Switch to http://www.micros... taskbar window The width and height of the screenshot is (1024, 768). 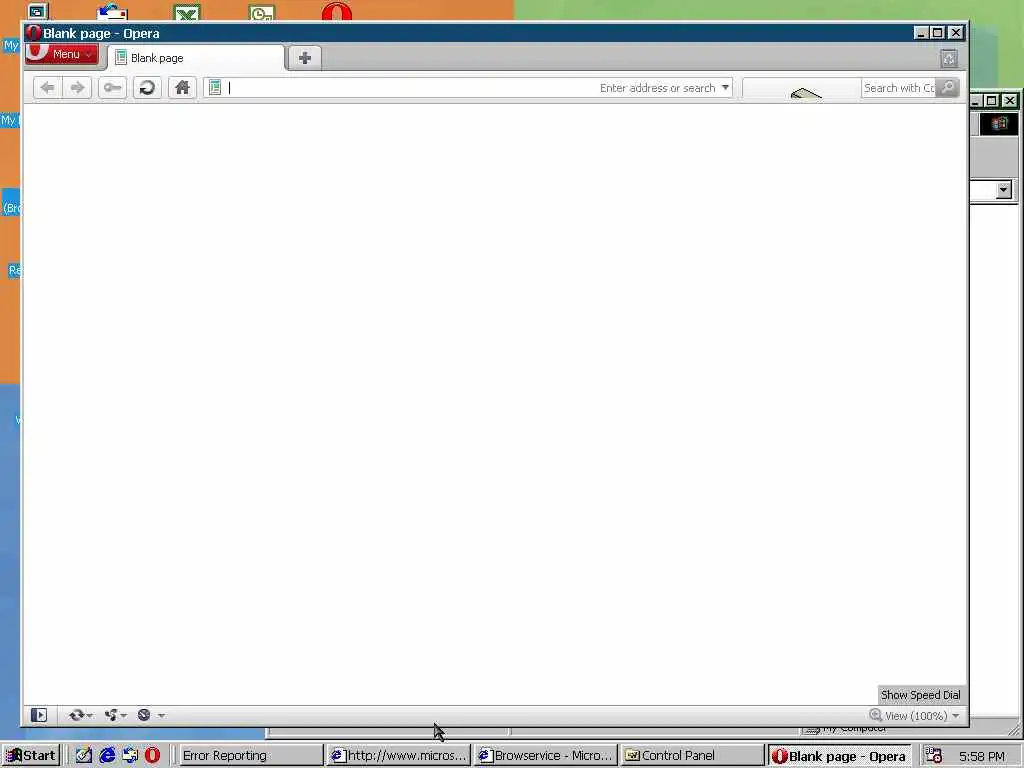[398, 756]
